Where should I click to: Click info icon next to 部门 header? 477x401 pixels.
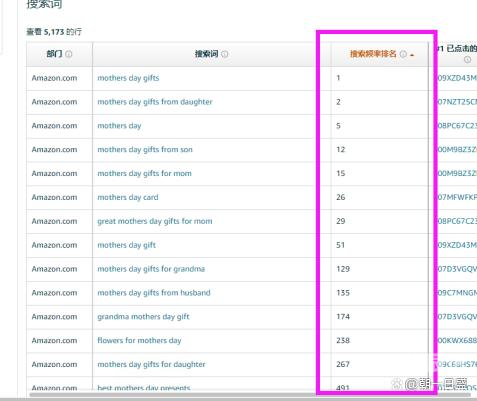[x=69, y=54]
